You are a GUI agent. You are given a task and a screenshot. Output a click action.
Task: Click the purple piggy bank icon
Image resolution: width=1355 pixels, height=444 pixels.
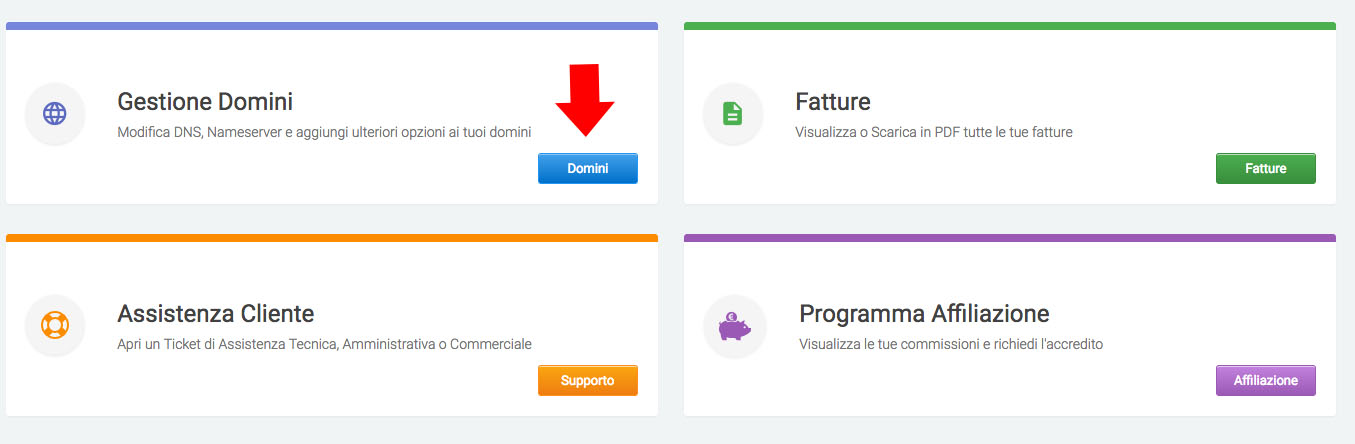(734, 326)
